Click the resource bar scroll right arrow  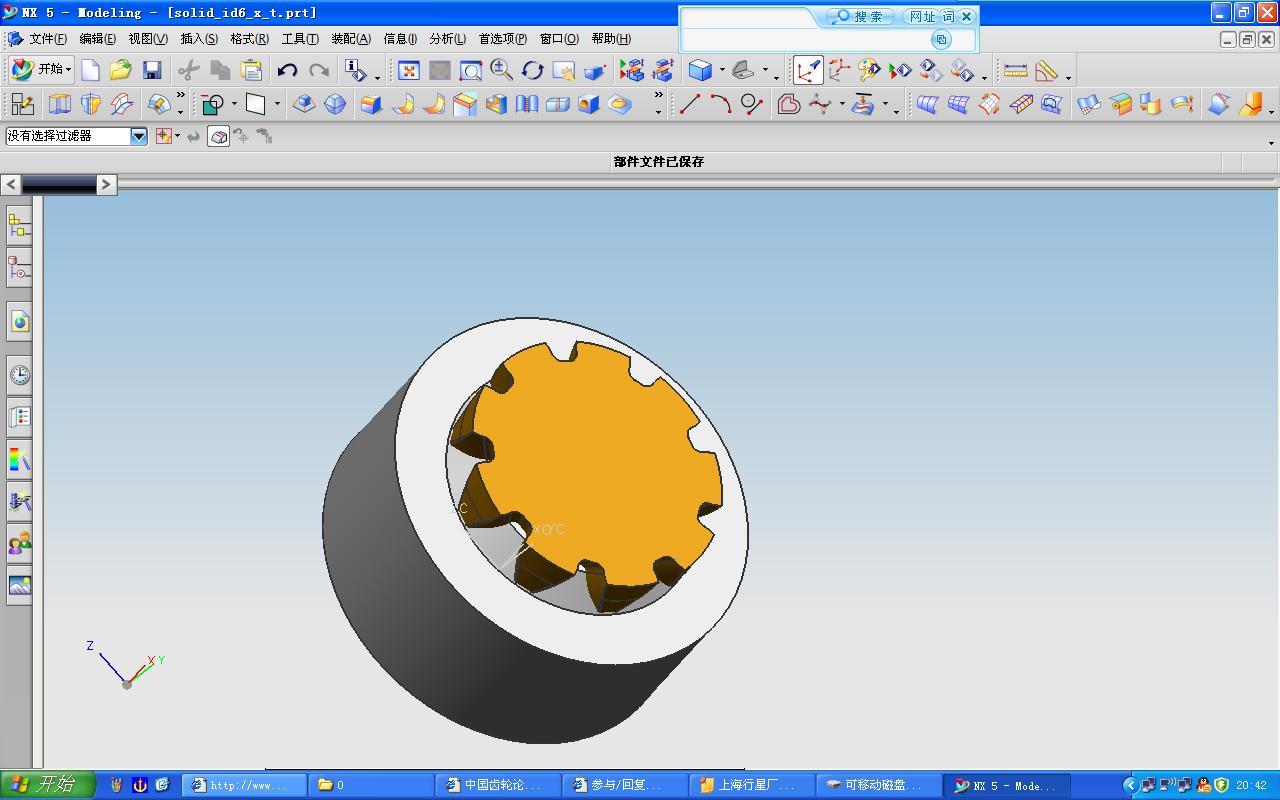pos(106,184)
